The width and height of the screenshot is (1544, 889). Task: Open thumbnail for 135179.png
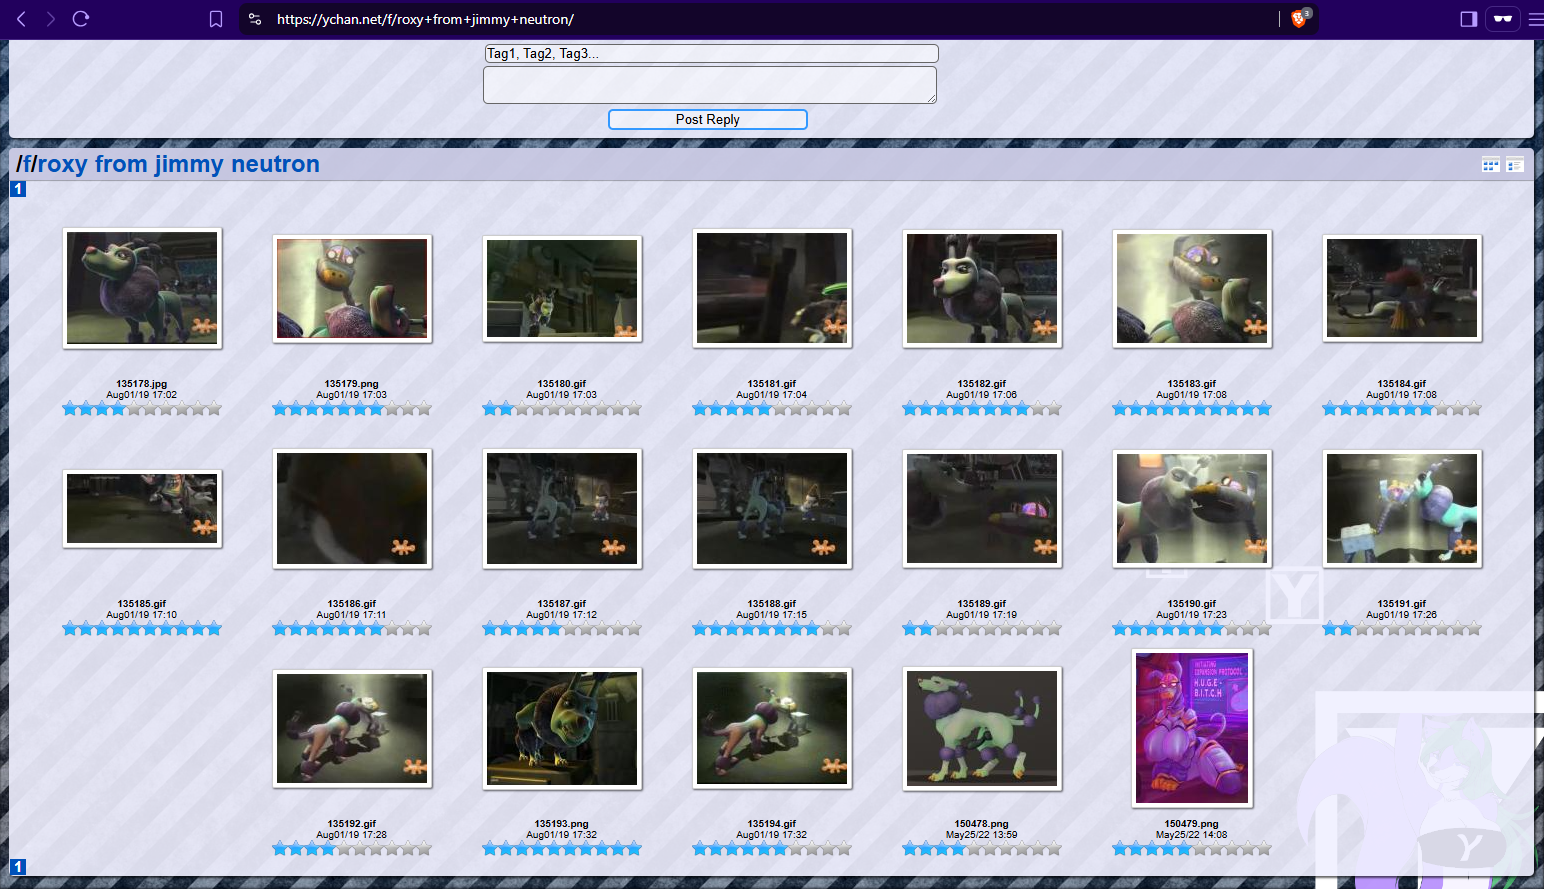352,289
